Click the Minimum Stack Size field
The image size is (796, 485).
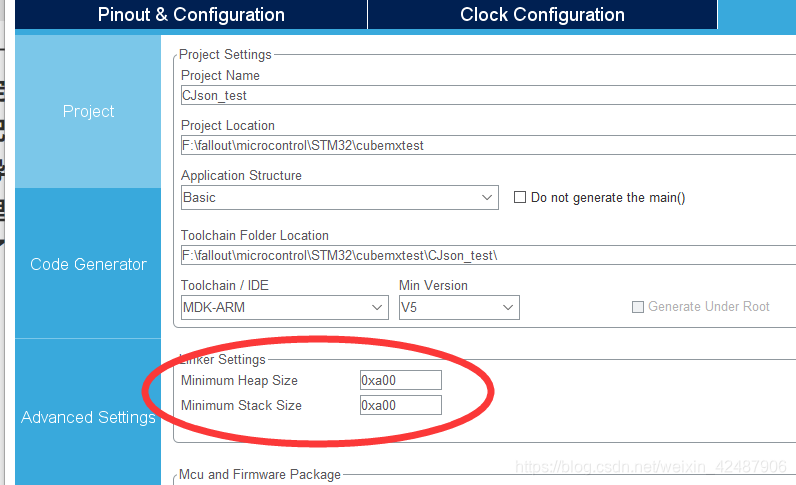click(401, 405)
